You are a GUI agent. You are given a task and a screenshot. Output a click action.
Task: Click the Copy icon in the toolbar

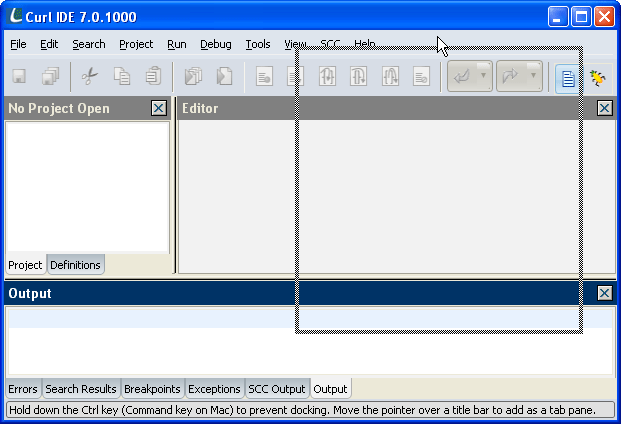tap(121, 77)
